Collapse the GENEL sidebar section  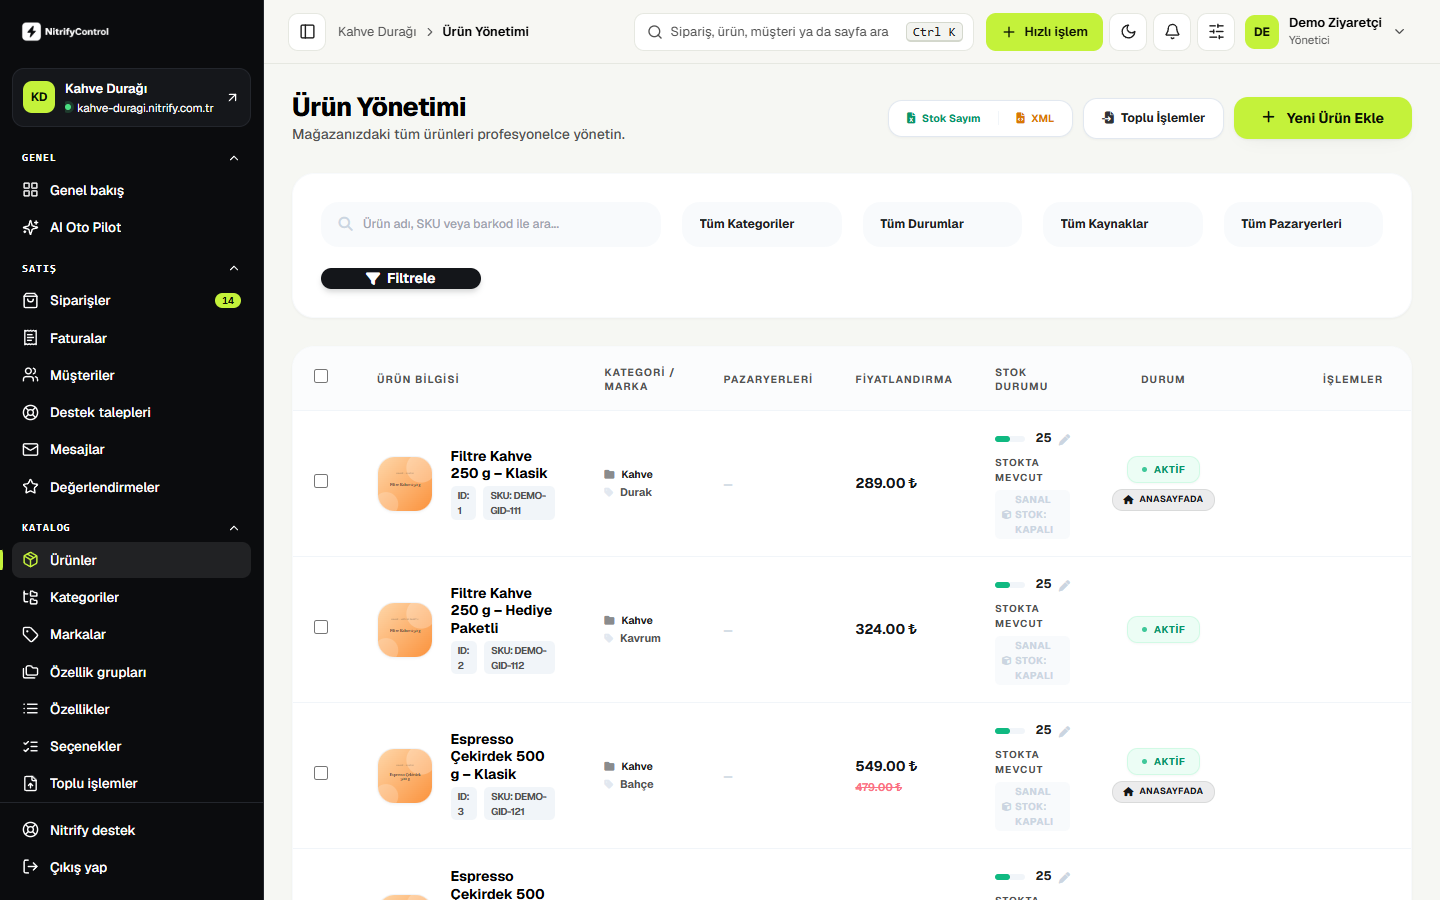tap(234, 158)
